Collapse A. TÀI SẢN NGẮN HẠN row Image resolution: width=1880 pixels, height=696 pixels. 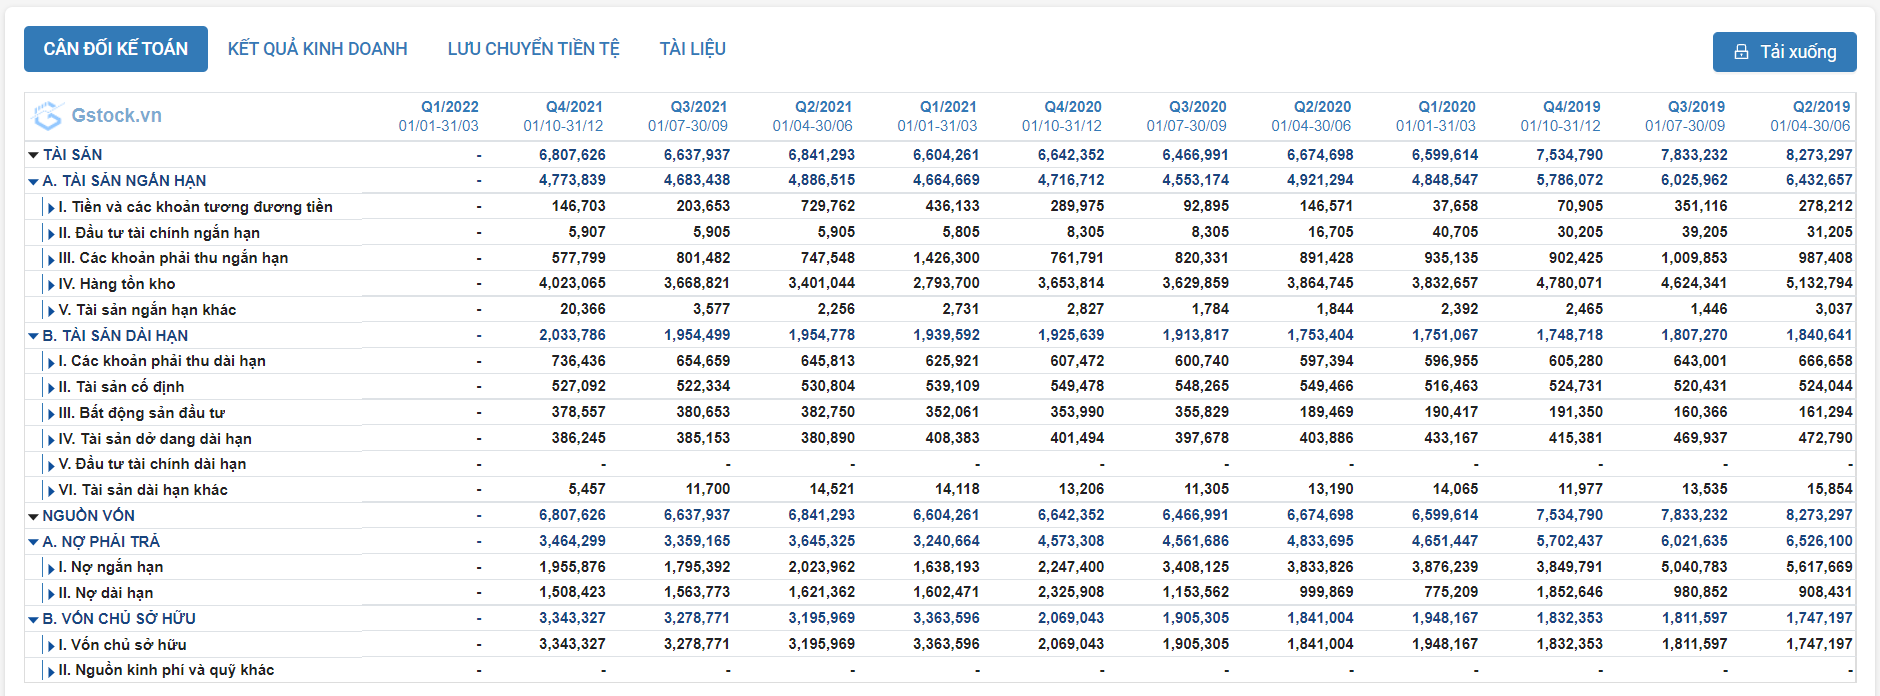33,181
